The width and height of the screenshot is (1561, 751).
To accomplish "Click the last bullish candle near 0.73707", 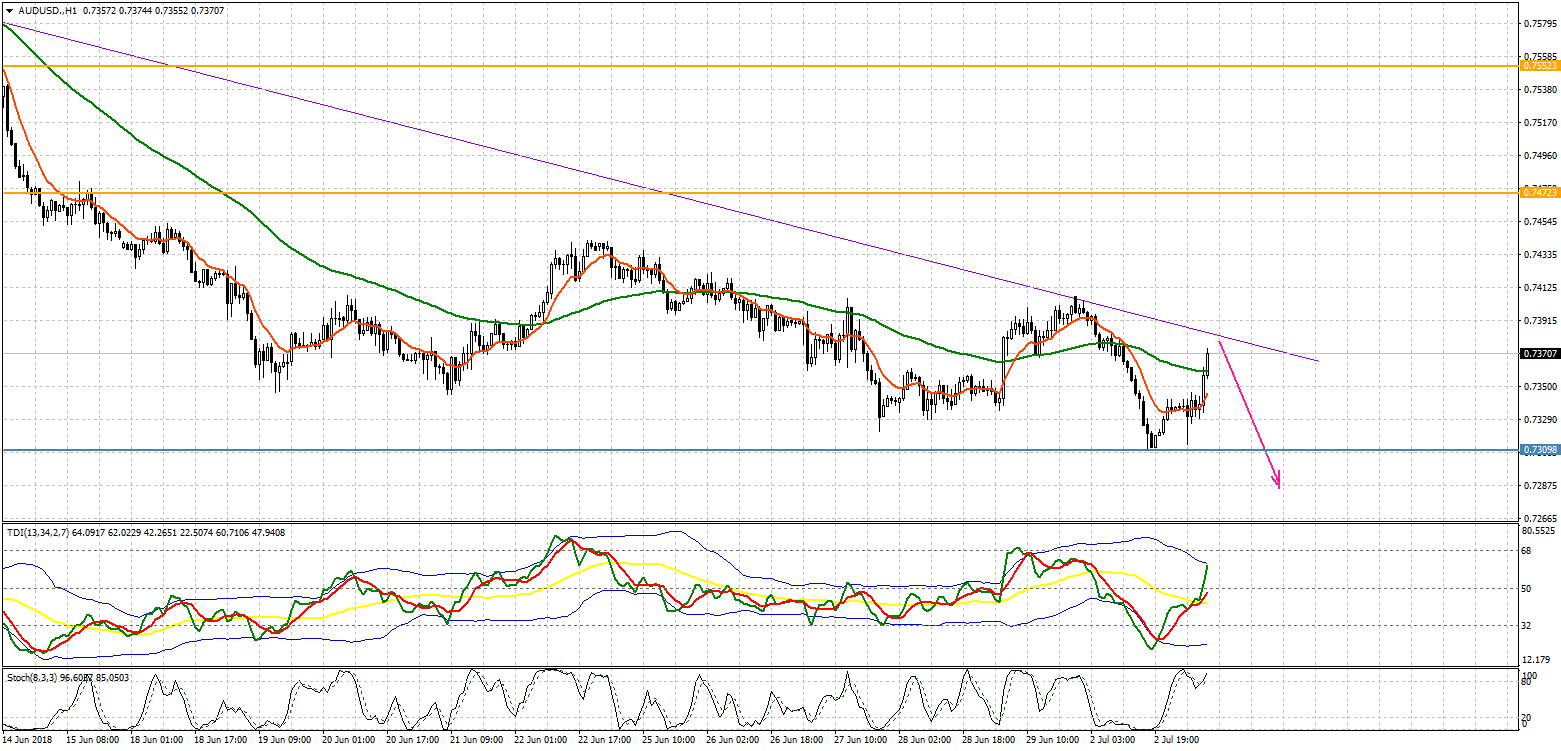I will click(1207, 363).
